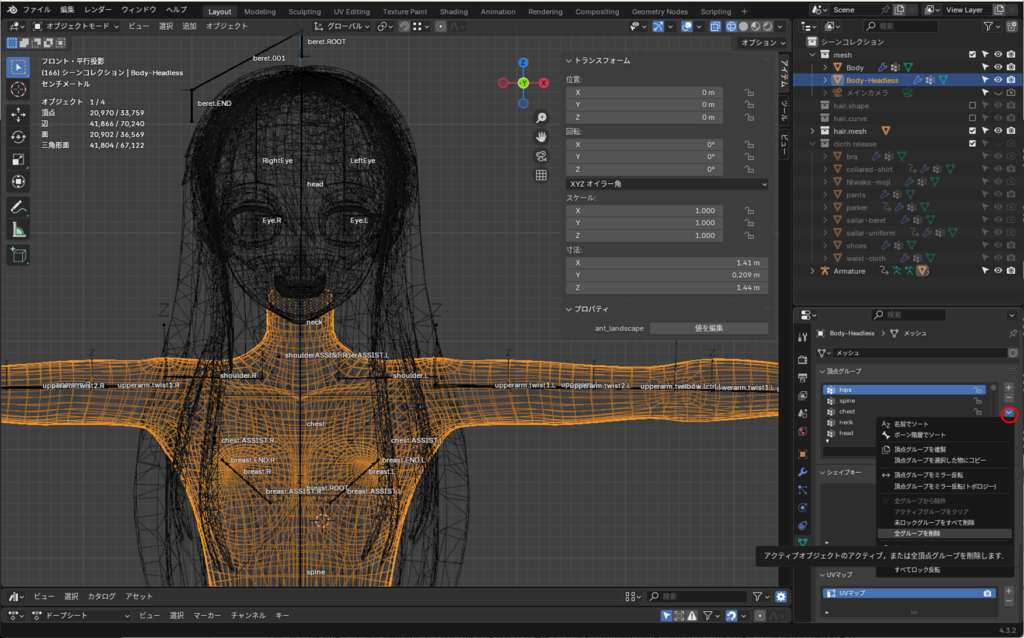Enable the hair.shape collection checkbox
This screenshot has width=1024, height=638.
[x=972, y=105]
